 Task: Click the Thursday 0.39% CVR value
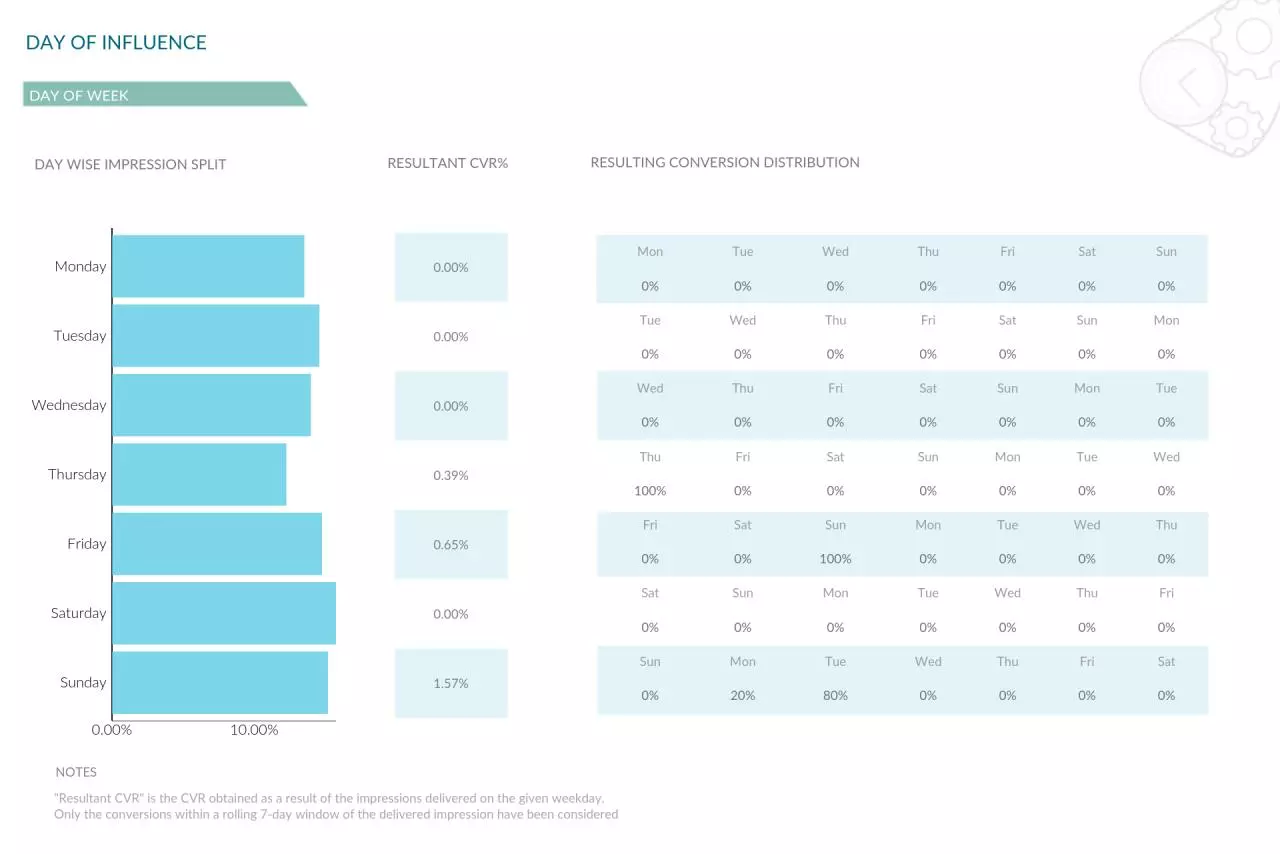[x=451, y=475]
